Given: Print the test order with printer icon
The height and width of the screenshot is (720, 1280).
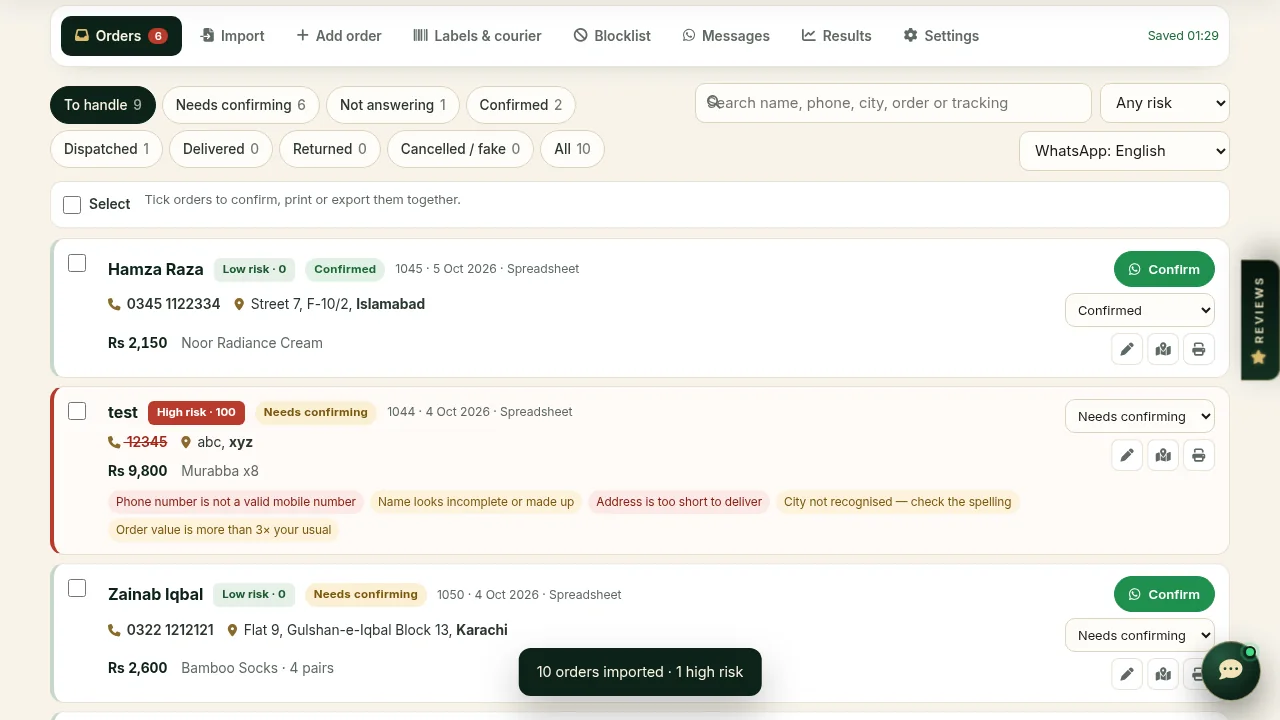Looking at the screenshot, I should [1198, 455].
